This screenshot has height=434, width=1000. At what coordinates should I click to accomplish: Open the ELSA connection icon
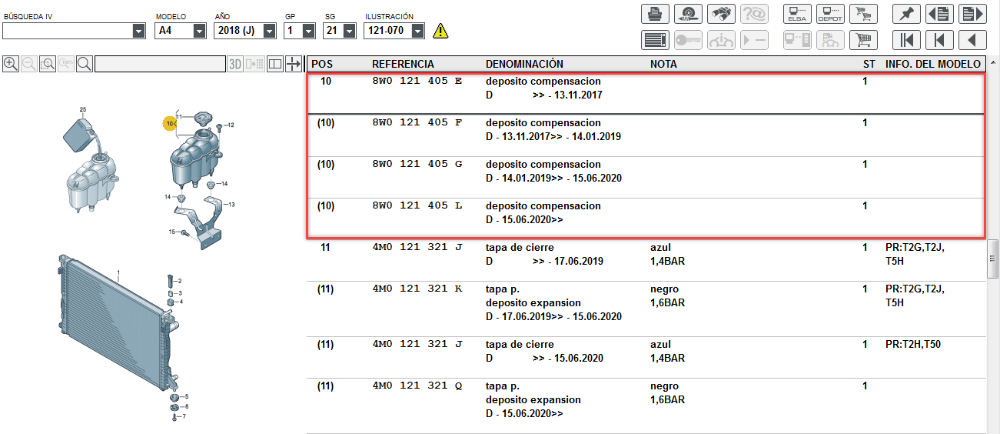pos(798,14)
